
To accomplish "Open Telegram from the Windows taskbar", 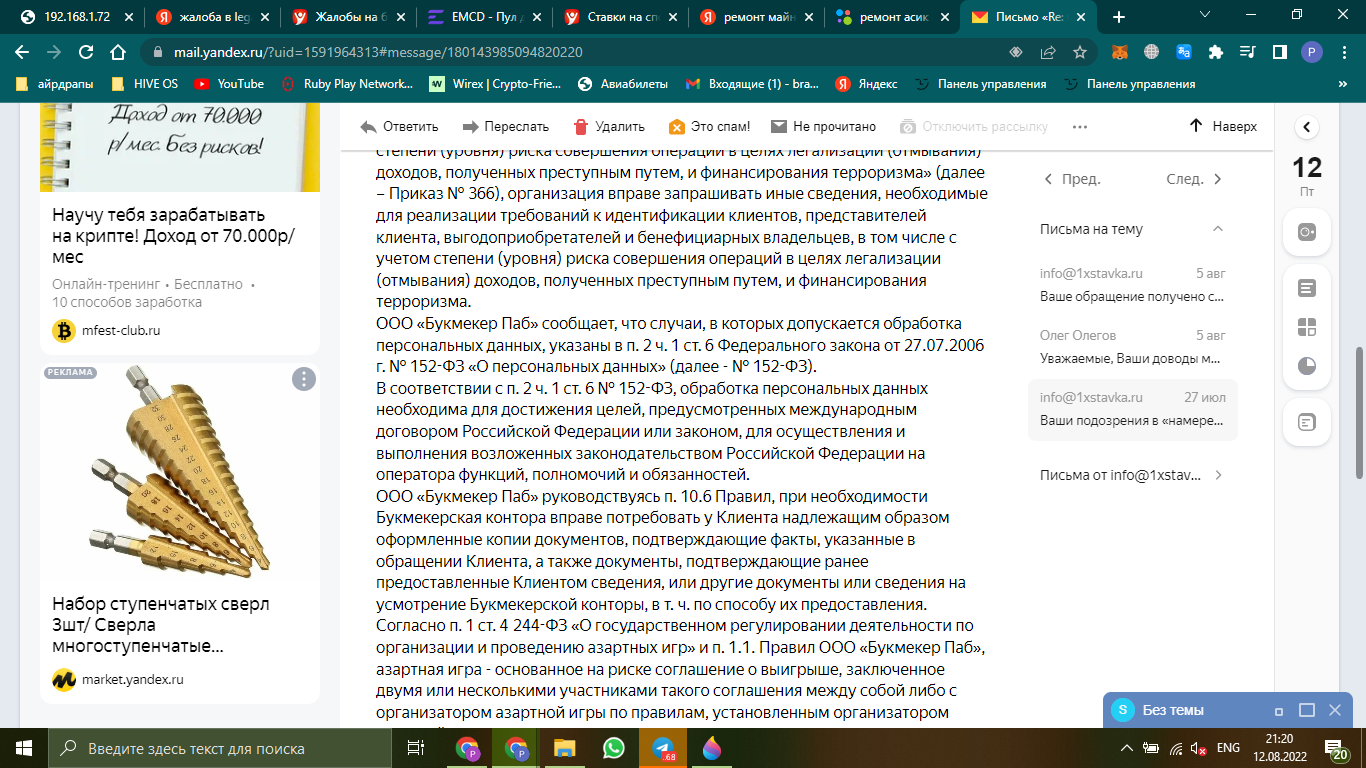I will 662,748.
